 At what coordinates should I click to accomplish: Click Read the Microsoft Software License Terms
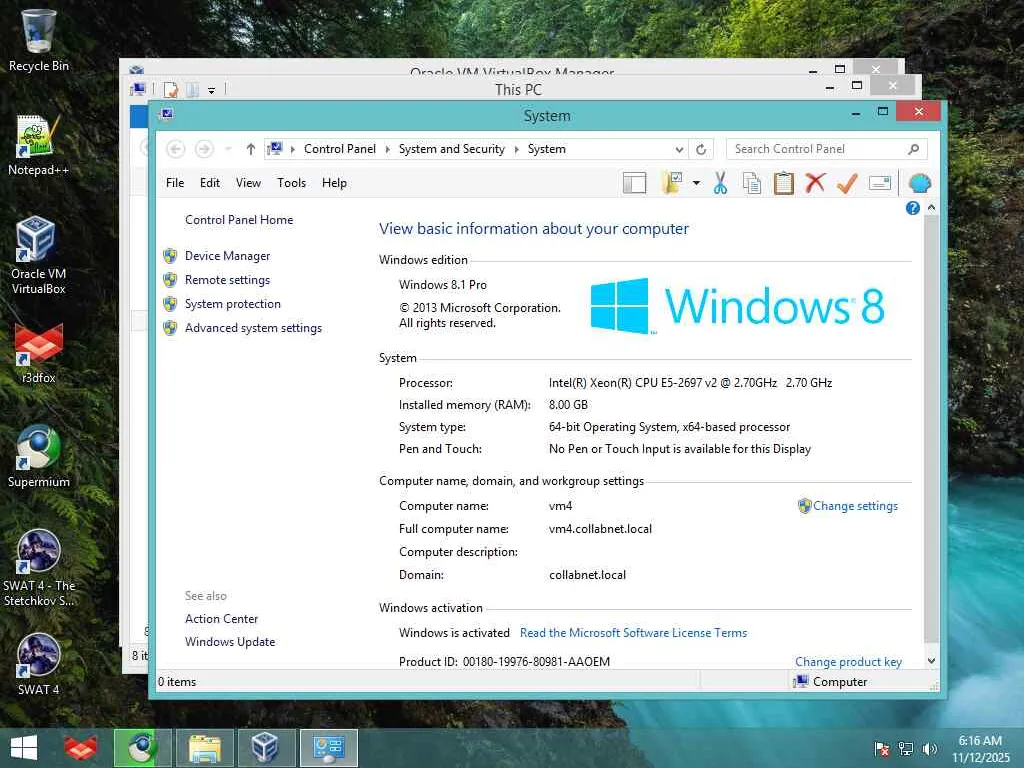633,633
